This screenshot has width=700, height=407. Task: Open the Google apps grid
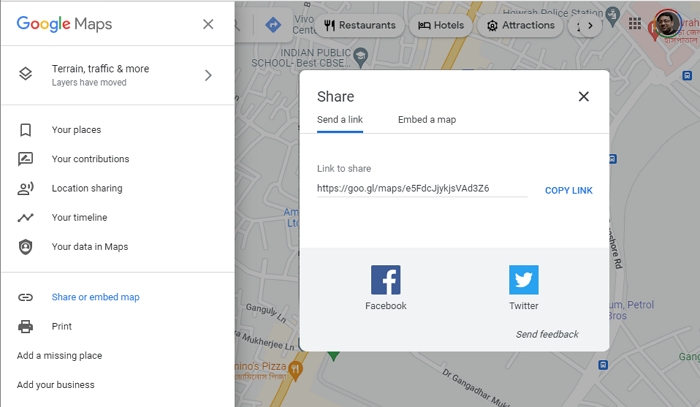tap(635, 24)
